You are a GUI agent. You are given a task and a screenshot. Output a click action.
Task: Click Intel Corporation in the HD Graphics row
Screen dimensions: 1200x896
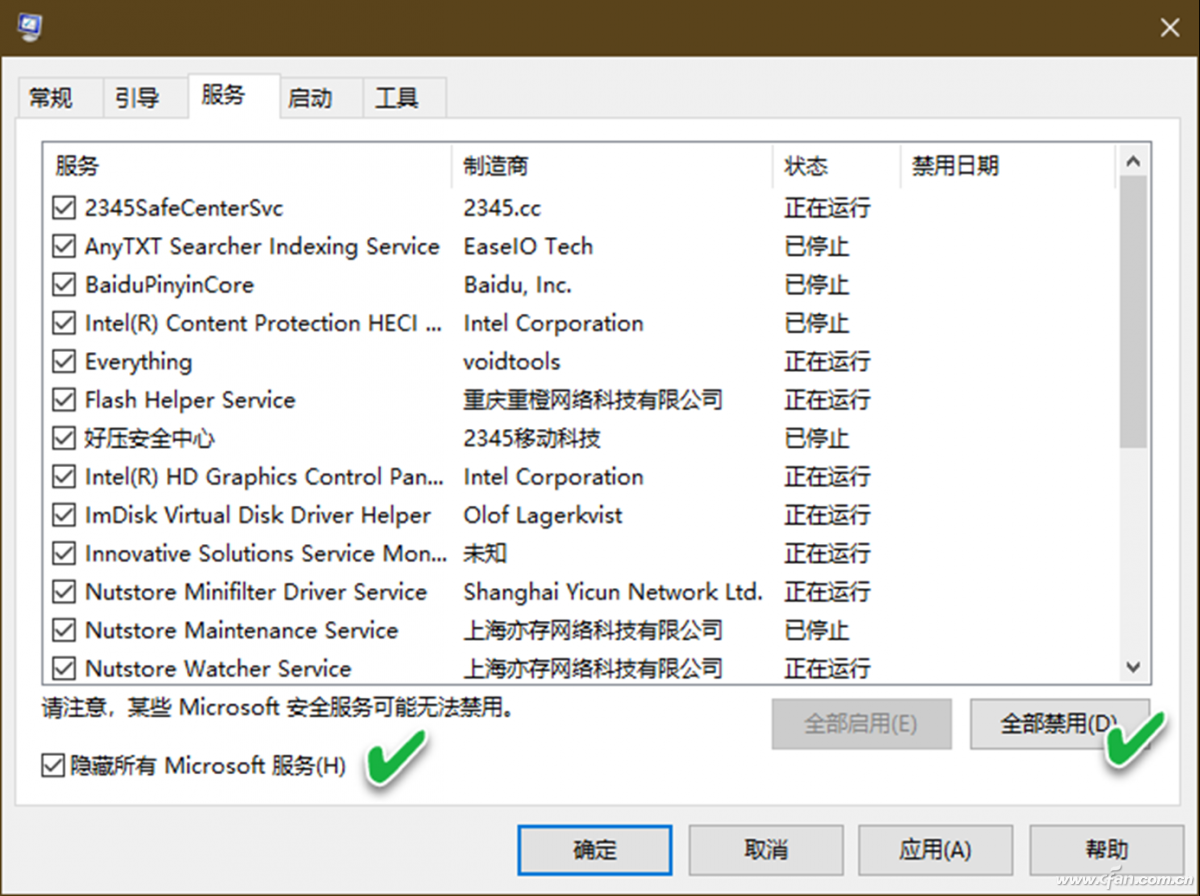(x=553, y=477)
